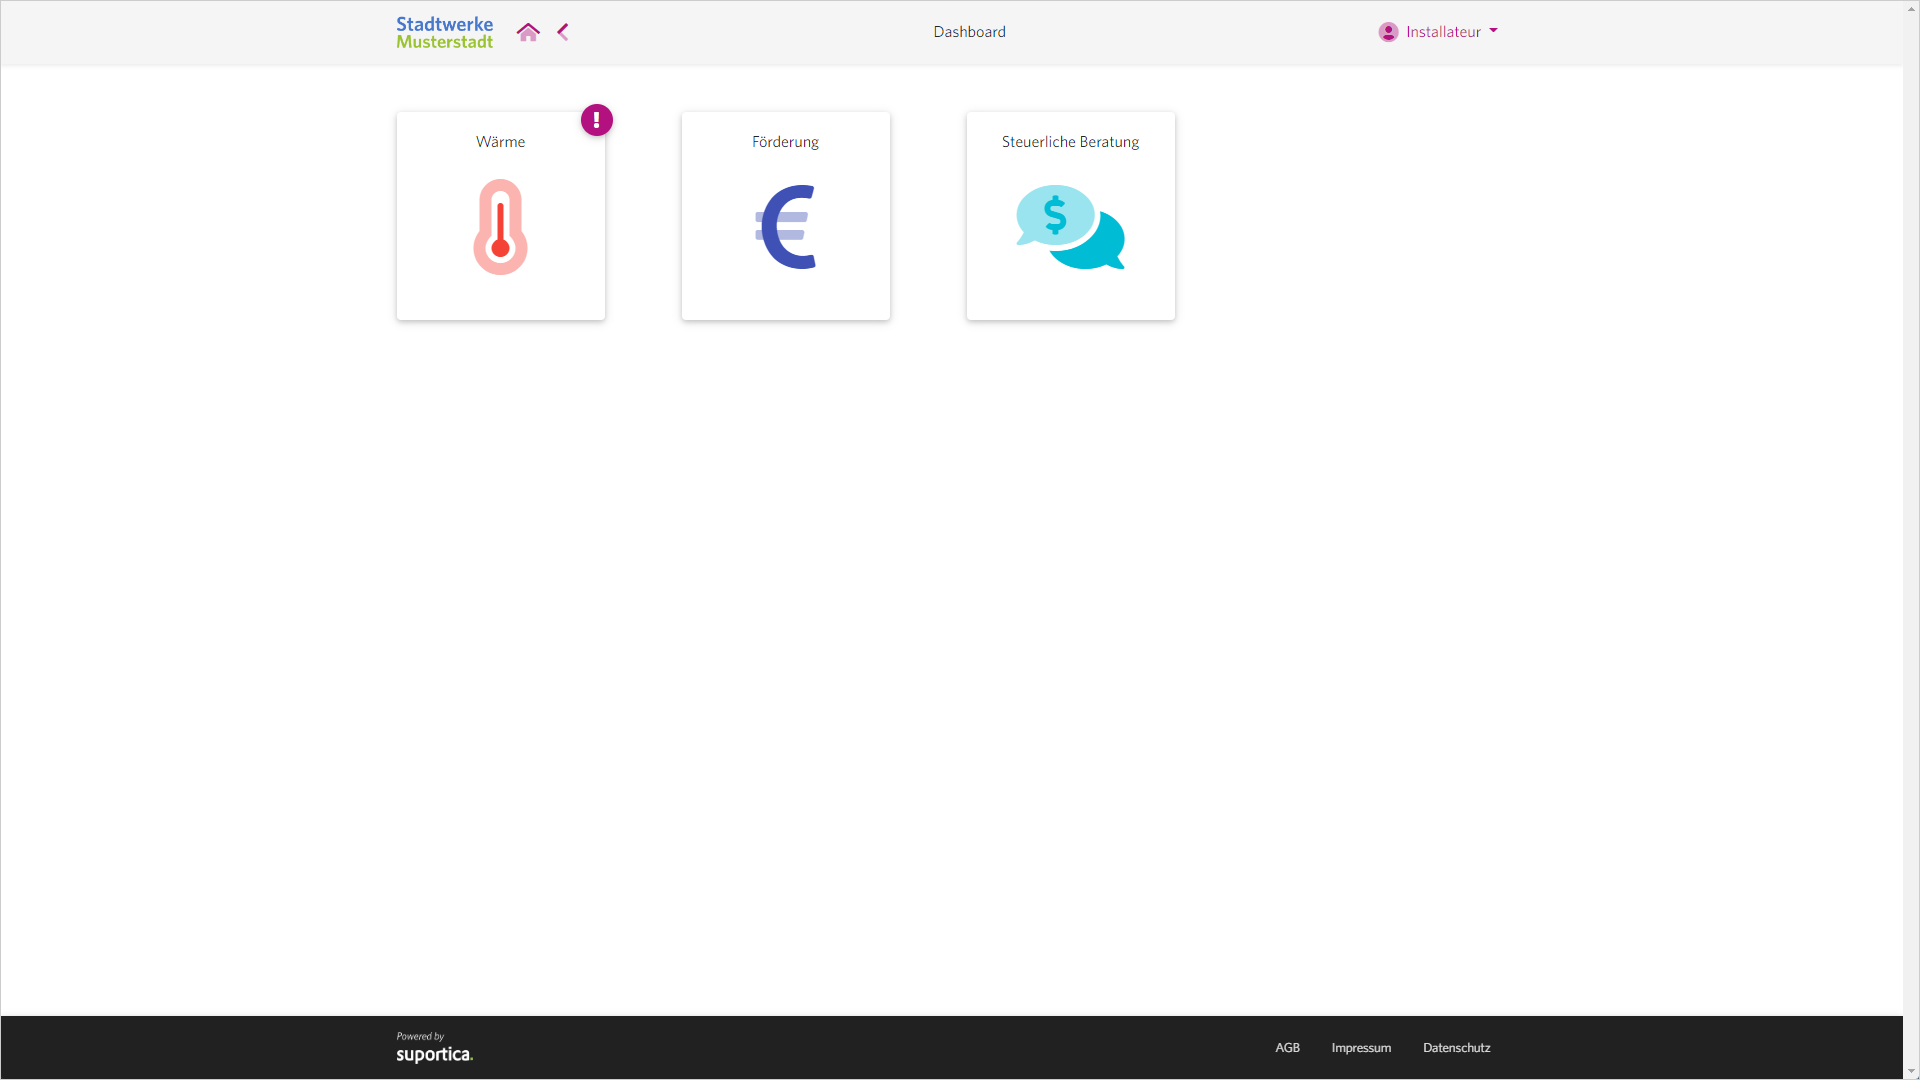Open the Förderung card title
This screenshot has height=1080, width=1920.
(785, 142)
